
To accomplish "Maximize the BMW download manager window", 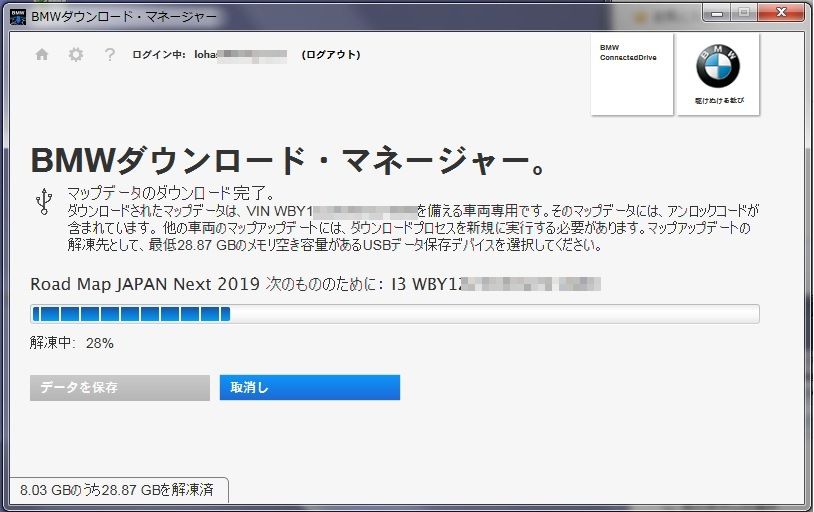I will tap(744, 13).
